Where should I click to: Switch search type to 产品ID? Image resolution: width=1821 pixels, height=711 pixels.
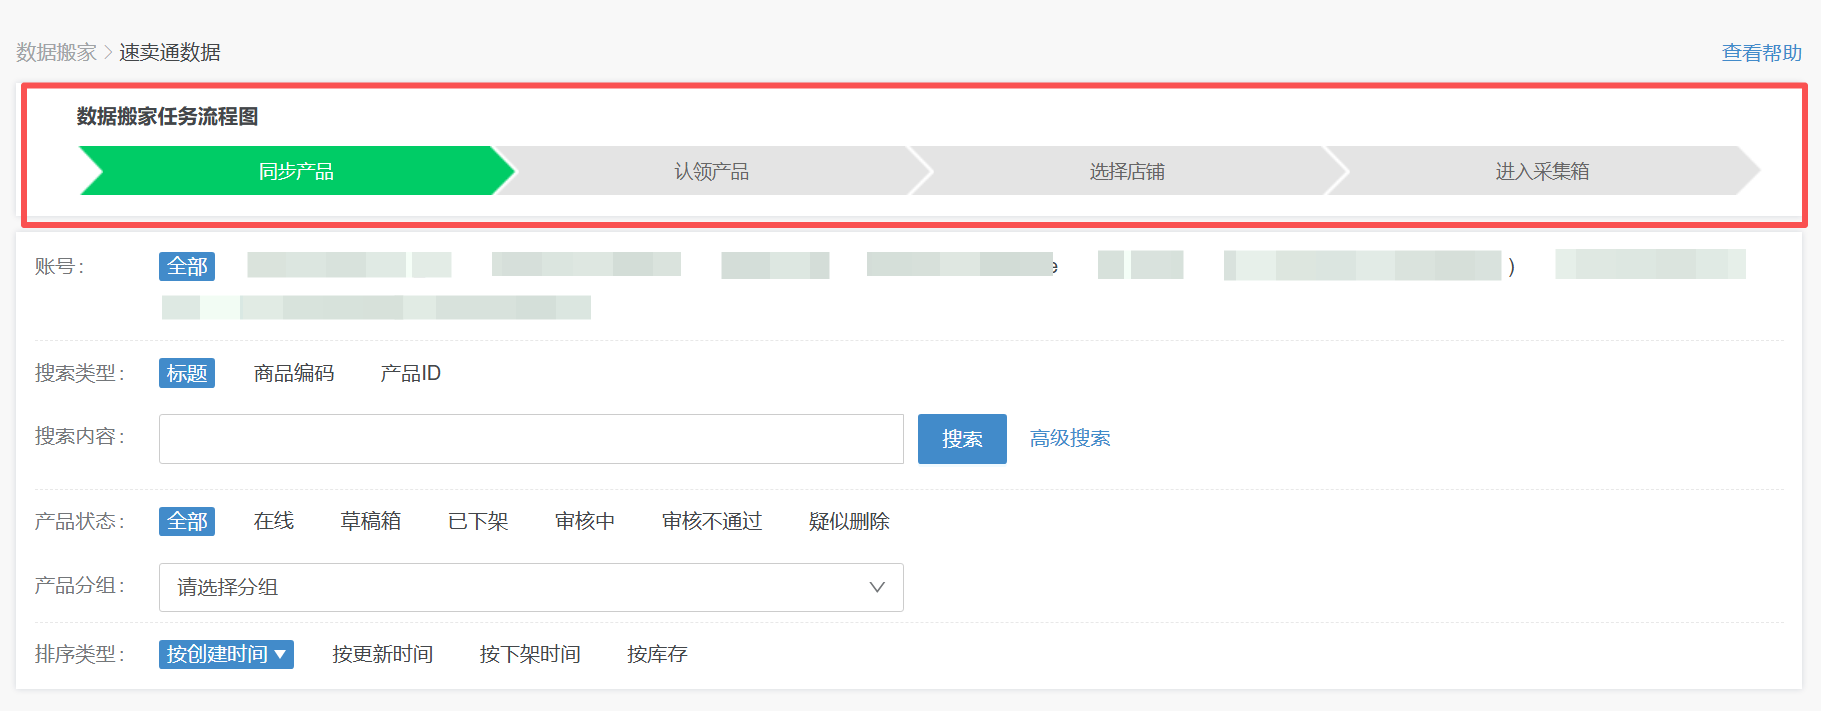click(x=410, y=373)
